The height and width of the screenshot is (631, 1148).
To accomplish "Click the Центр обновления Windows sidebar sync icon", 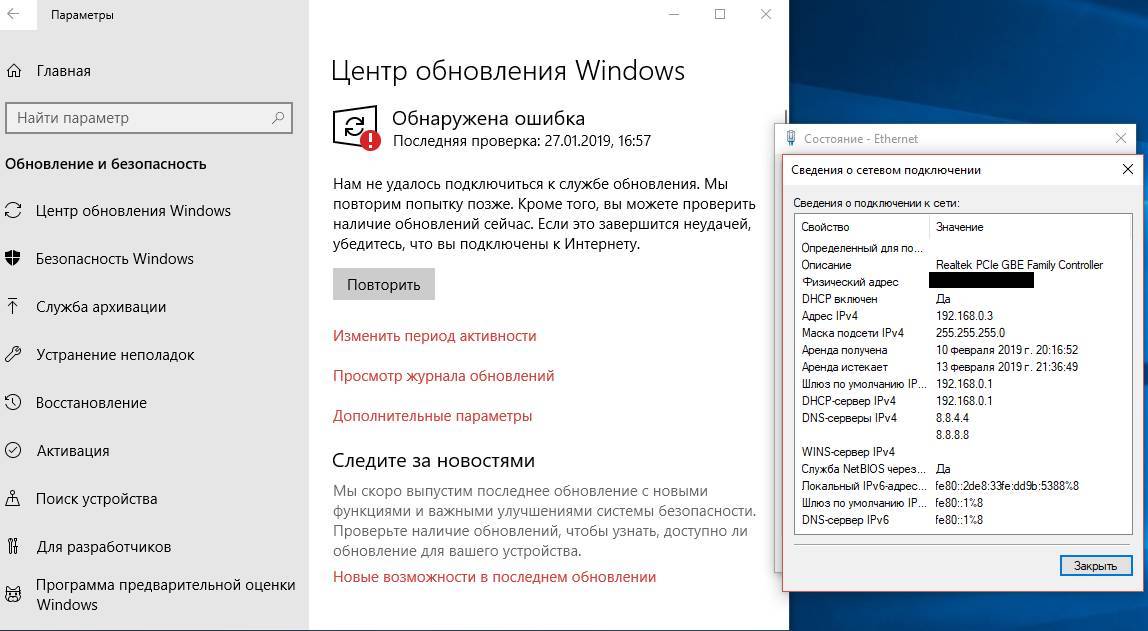I will tap(13, 211).
